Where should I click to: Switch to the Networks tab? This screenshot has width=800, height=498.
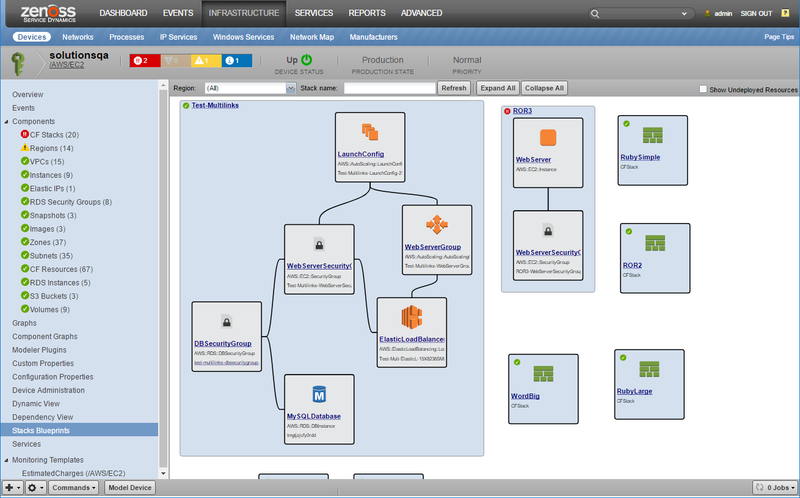78,37
